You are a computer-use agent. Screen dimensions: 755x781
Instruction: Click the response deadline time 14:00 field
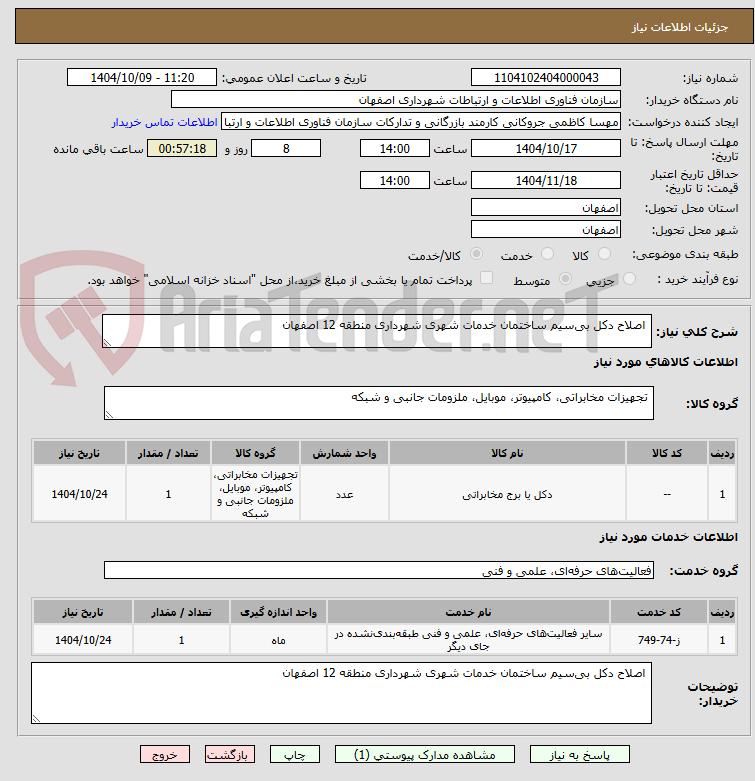click(x=395, y=148)
